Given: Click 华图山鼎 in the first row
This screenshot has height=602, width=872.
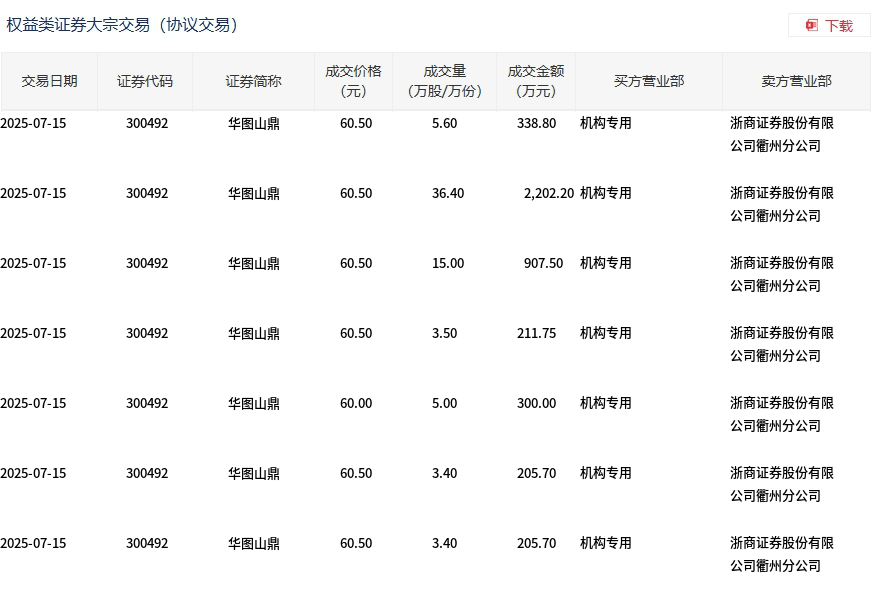Looking at the screenshot, I should [x=254, y=124].
